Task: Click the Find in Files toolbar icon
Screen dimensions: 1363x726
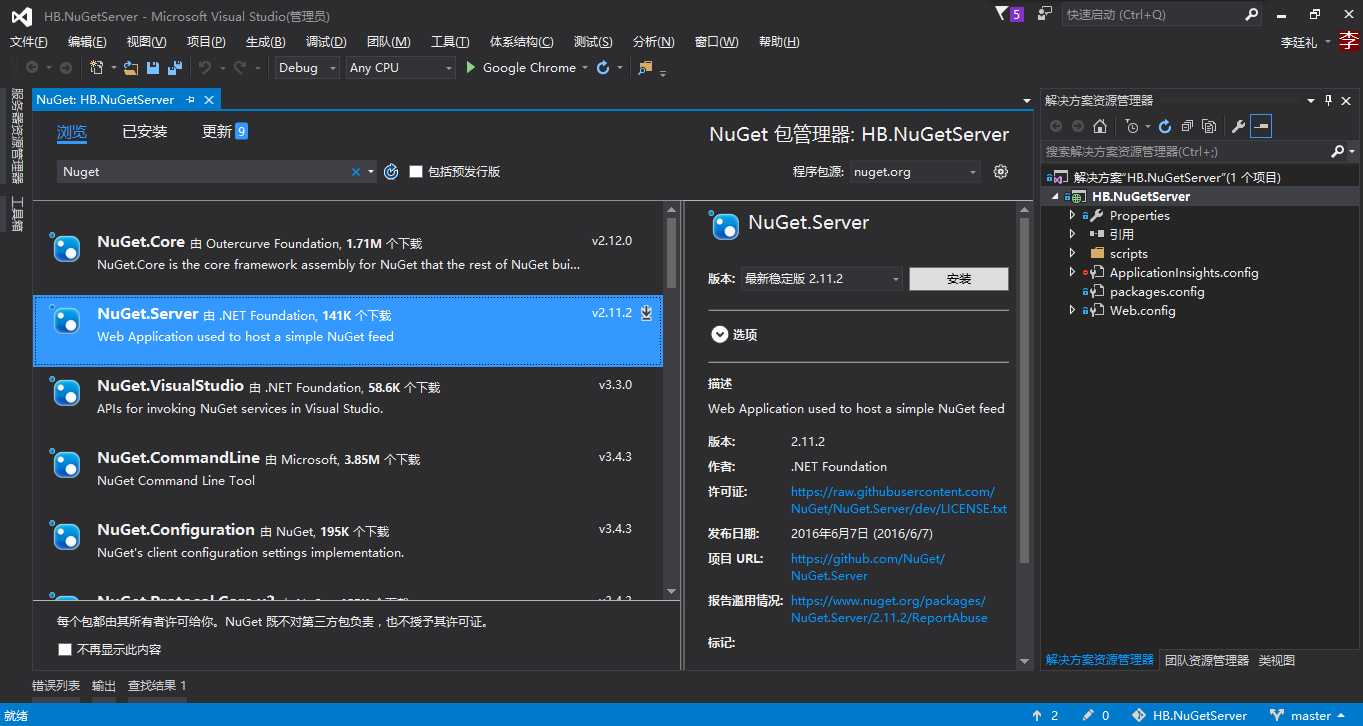Action: tap(645, 68)
